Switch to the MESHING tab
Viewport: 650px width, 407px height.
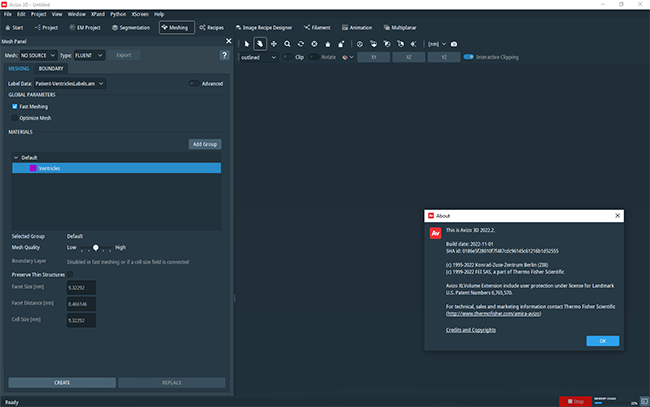[19, 69]
